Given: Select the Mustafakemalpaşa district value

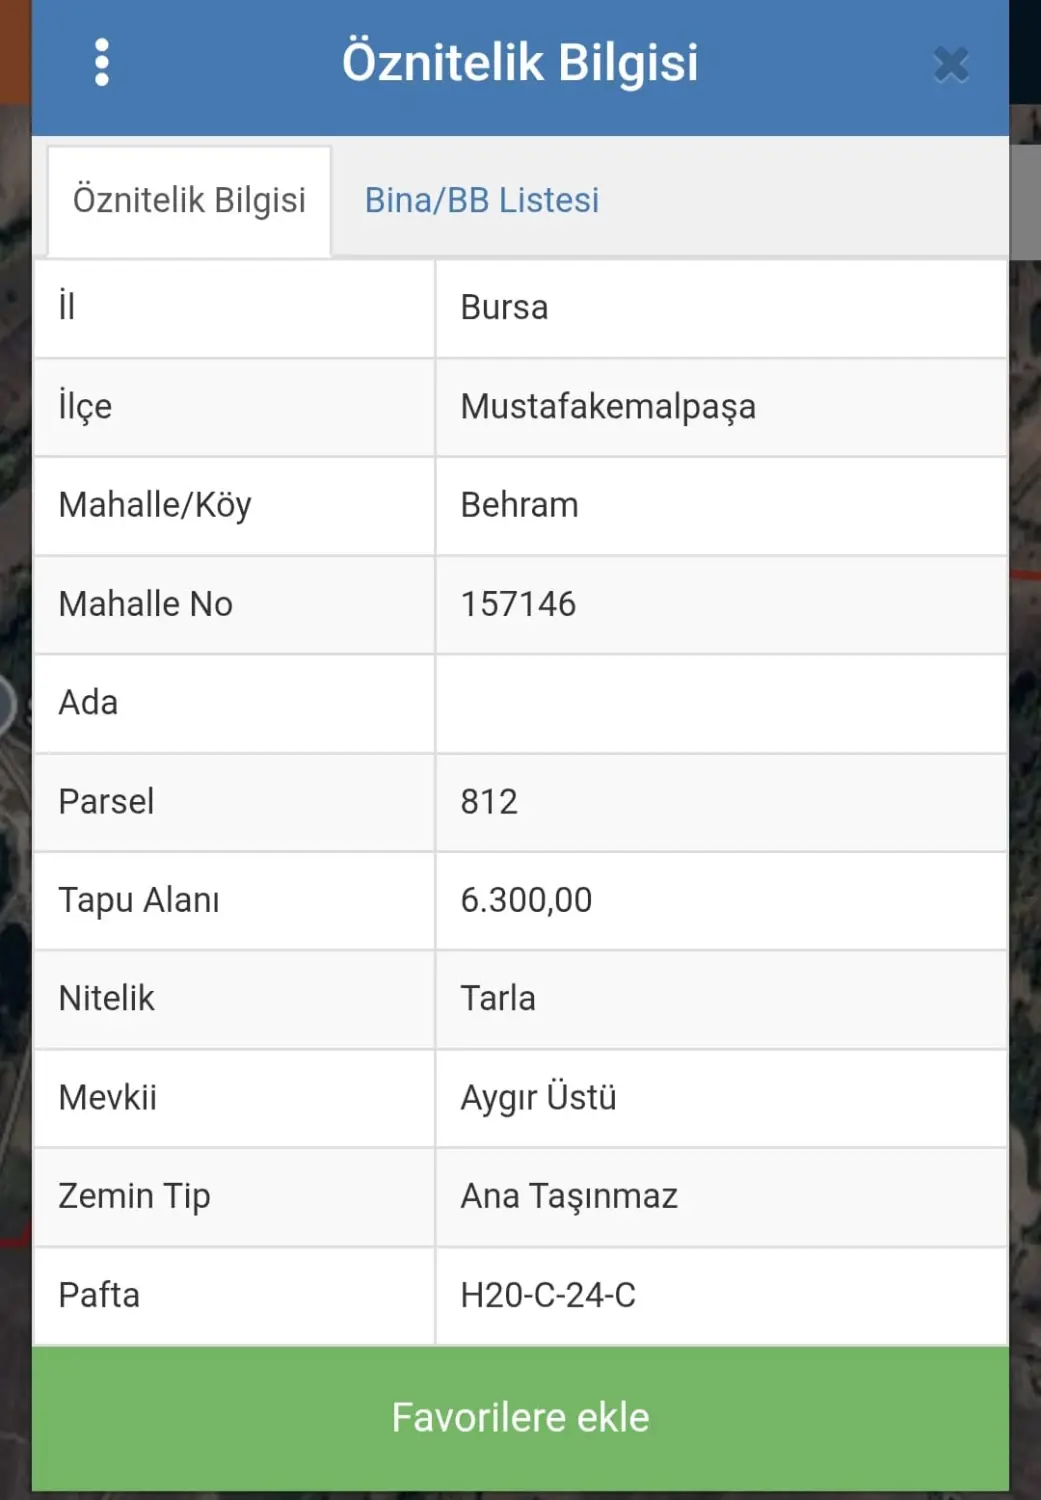Looking at the screenshot, I should (608, 407).
